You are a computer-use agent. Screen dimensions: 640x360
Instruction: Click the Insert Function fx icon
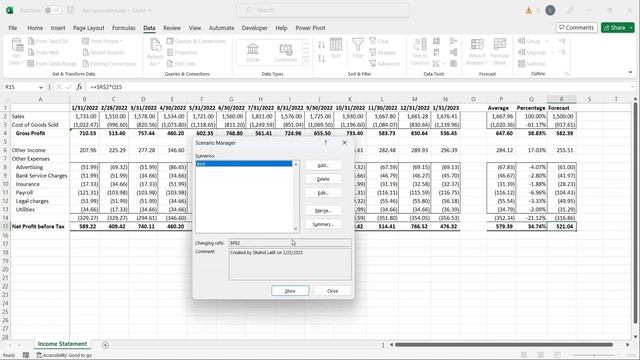(x=79, y=87)
